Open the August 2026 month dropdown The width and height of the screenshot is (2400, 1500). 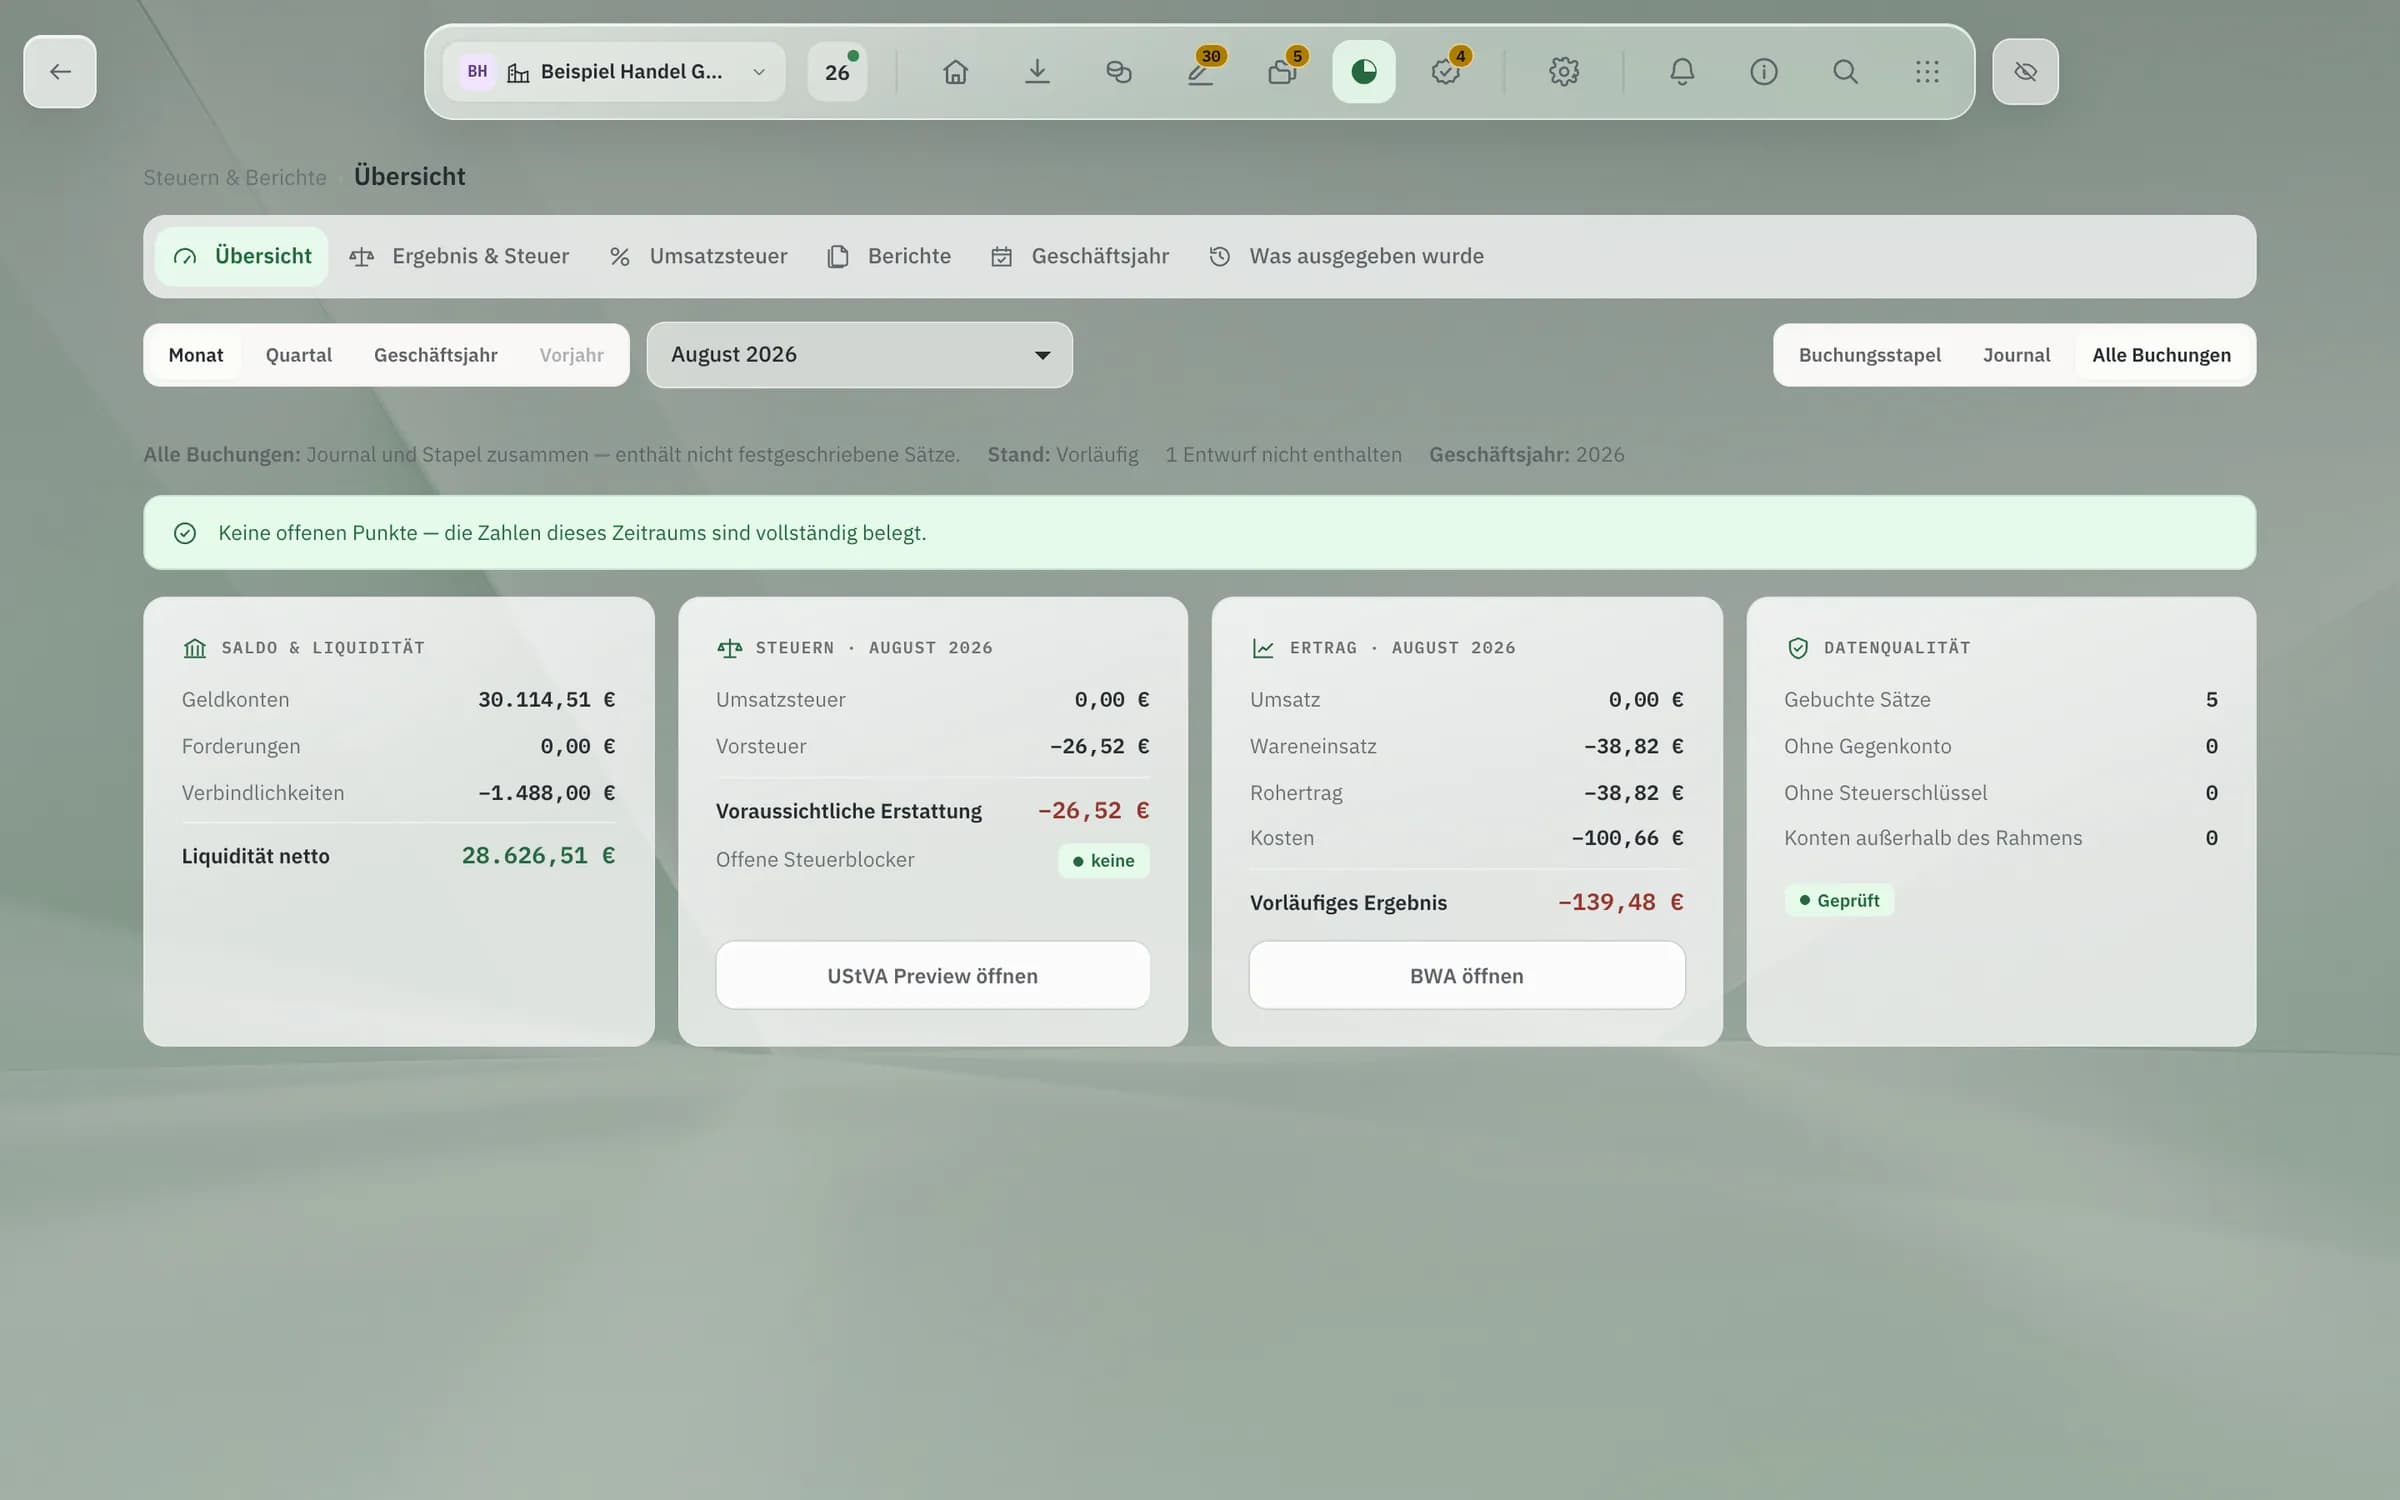(860, 355)
